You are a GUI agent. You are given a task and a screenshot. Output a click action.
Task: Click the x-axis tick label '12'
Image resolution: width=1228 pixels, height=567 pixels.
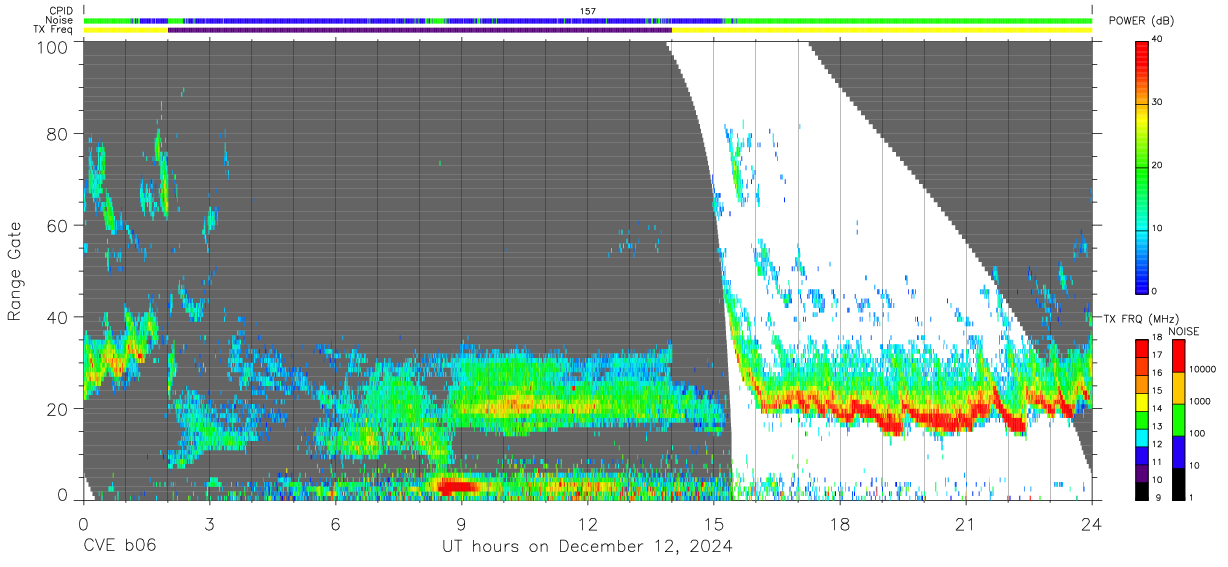587,524
